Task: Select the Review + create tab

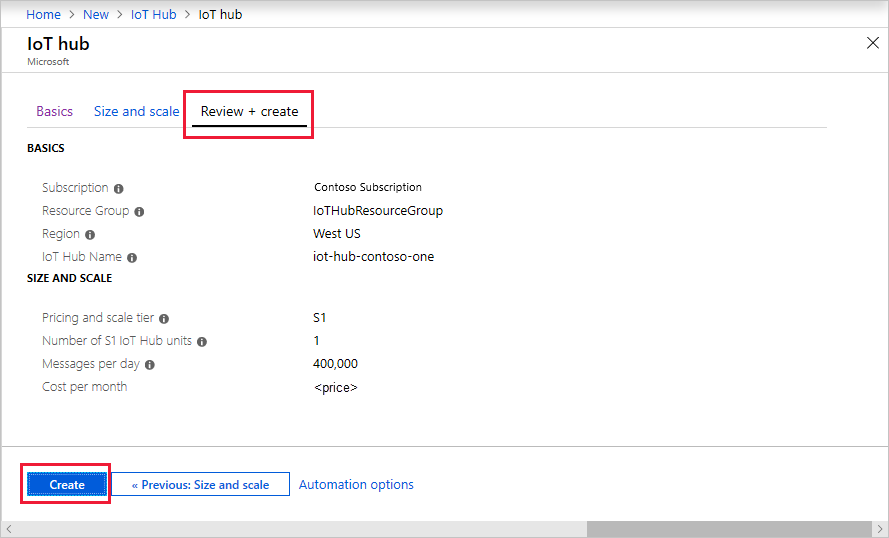Action: click(x=249, y=112)
